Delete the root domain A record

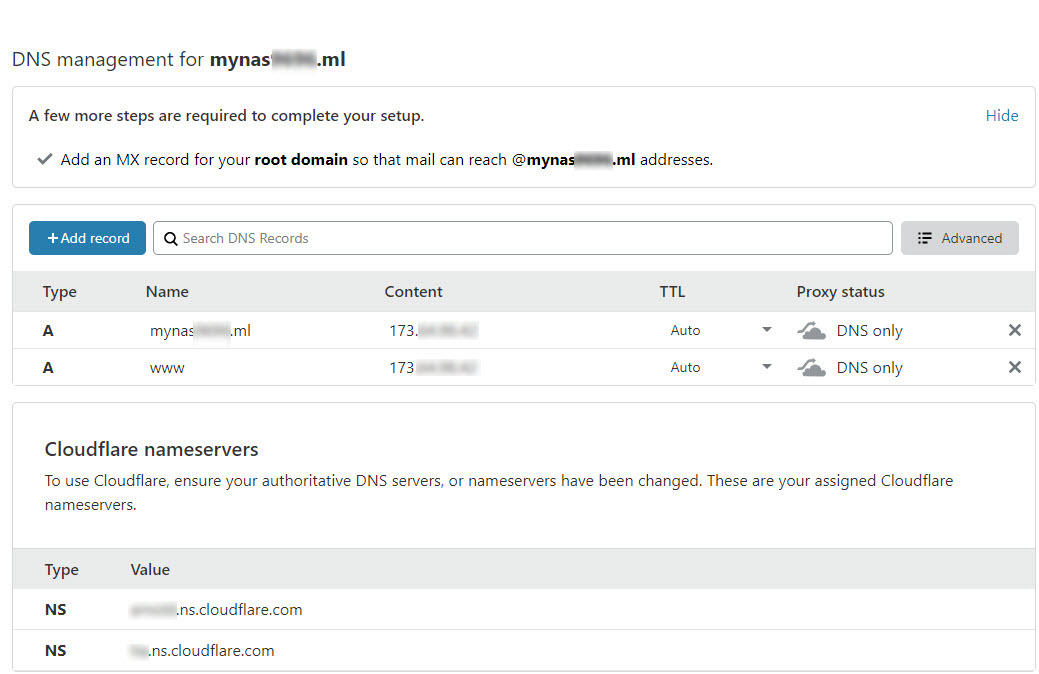pos(1014,330)
